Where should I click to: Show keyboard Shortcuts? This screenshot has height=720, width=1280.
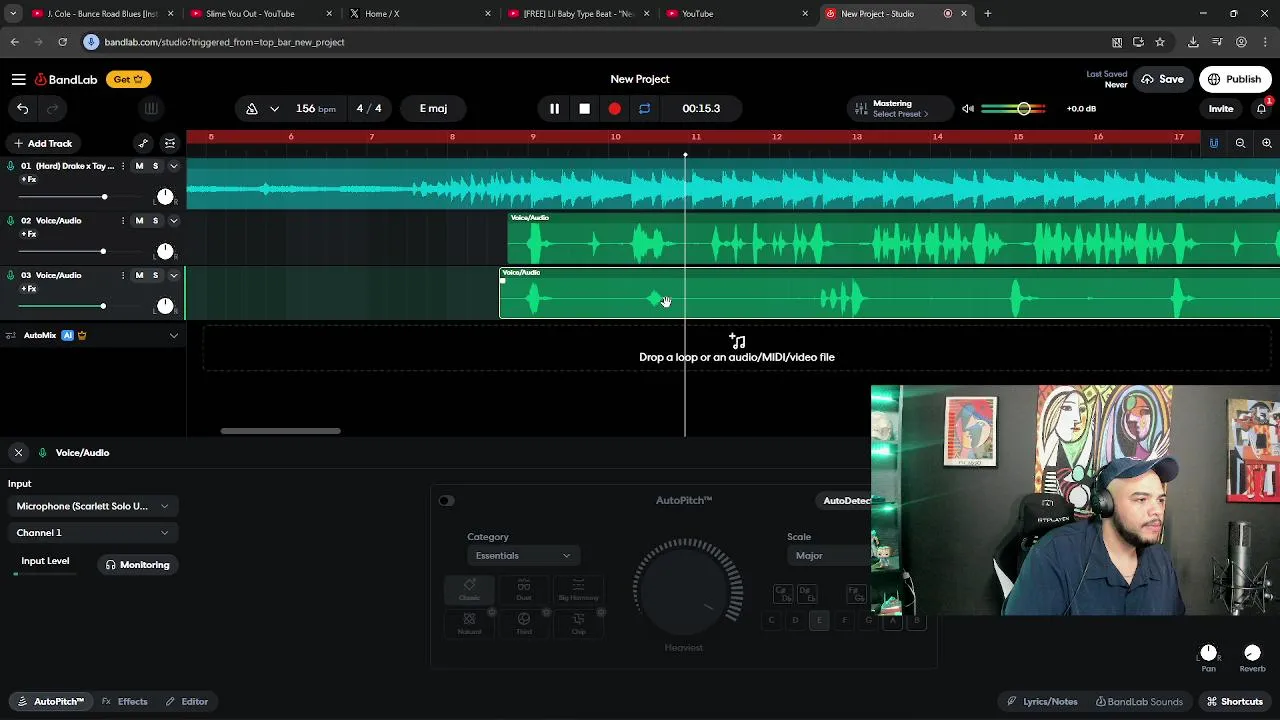tap(1235, 702)
